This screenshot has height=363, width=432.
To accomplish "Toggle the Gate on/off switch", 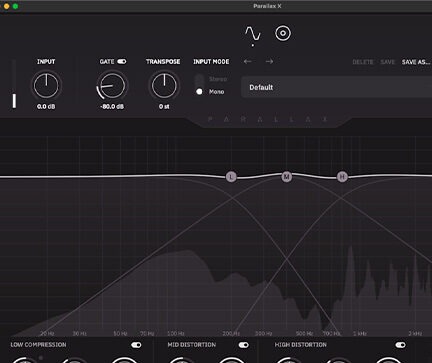I will (x=122, y=62).
